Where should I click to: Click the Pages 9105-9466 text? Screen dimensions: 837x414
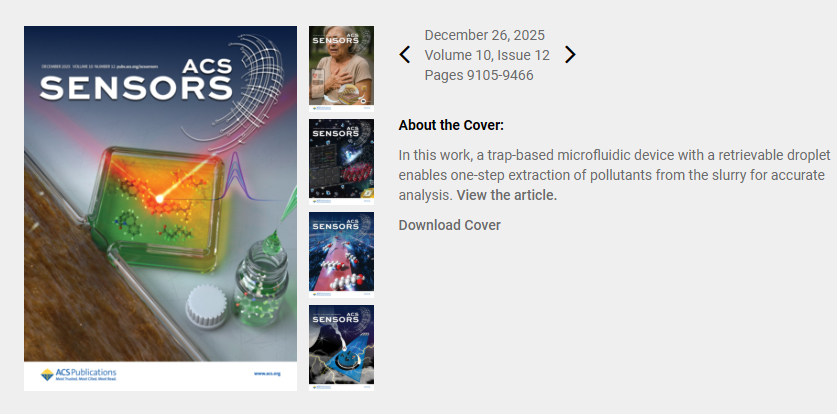pyautogui.click(x=479, y=75)
